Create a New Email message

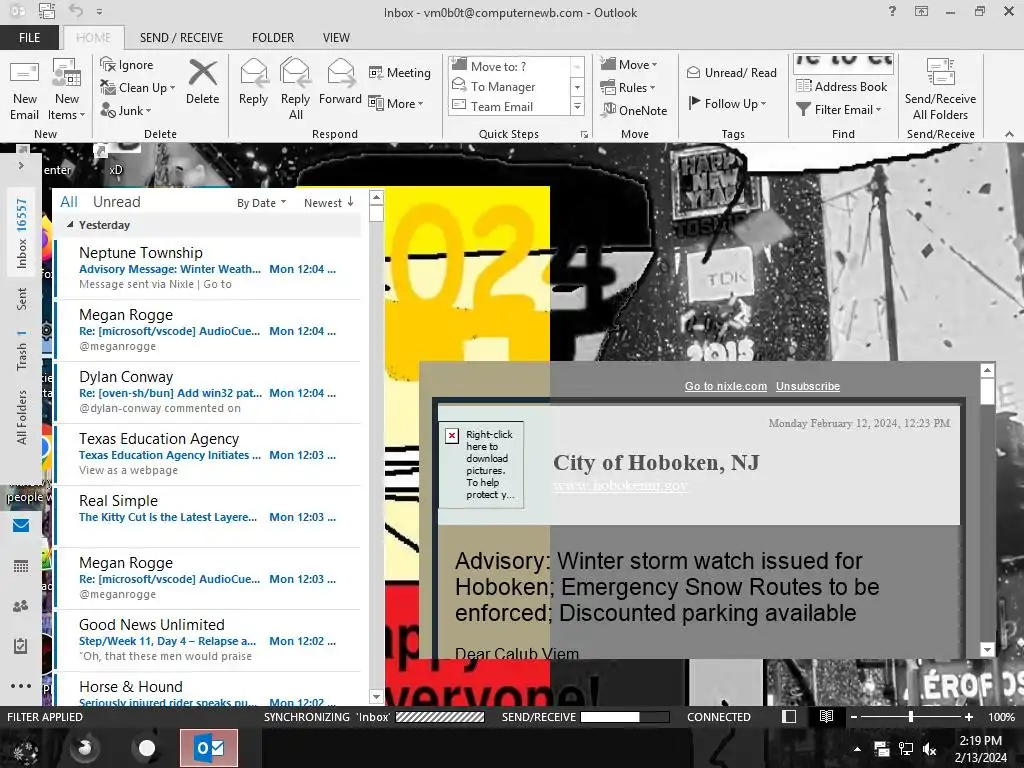click(x=24, y=90)
